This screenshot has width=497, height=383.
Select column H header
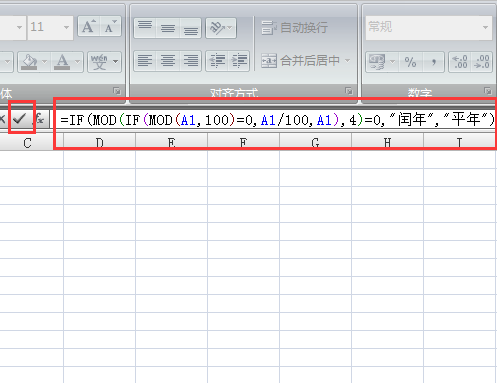tap(387, 143)
